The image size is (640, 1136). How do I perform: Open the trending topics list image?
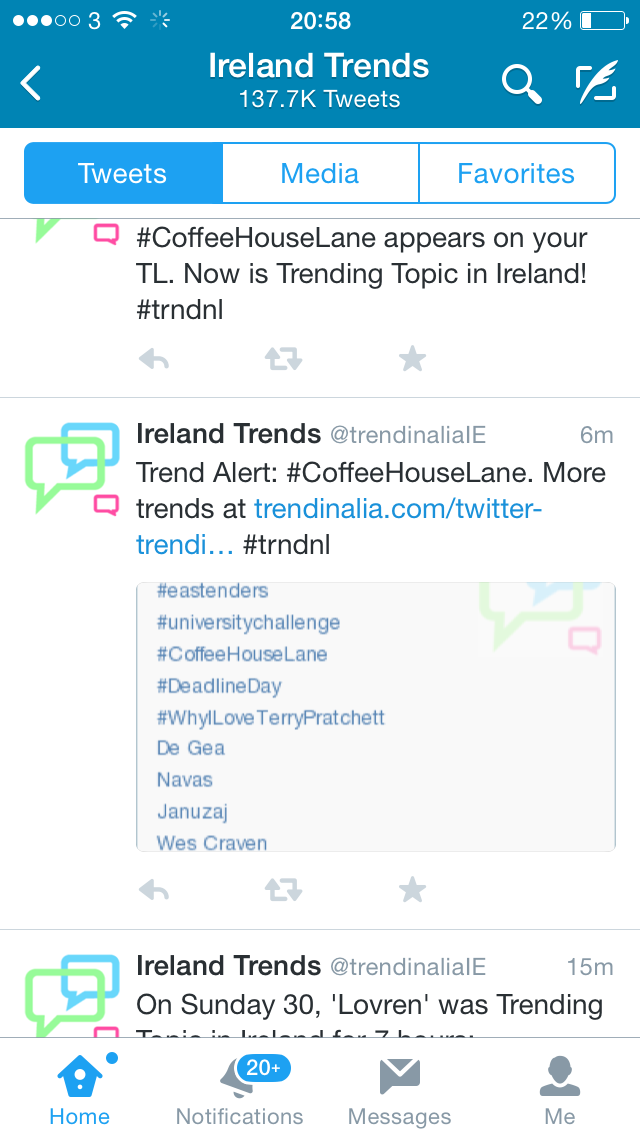375,716
